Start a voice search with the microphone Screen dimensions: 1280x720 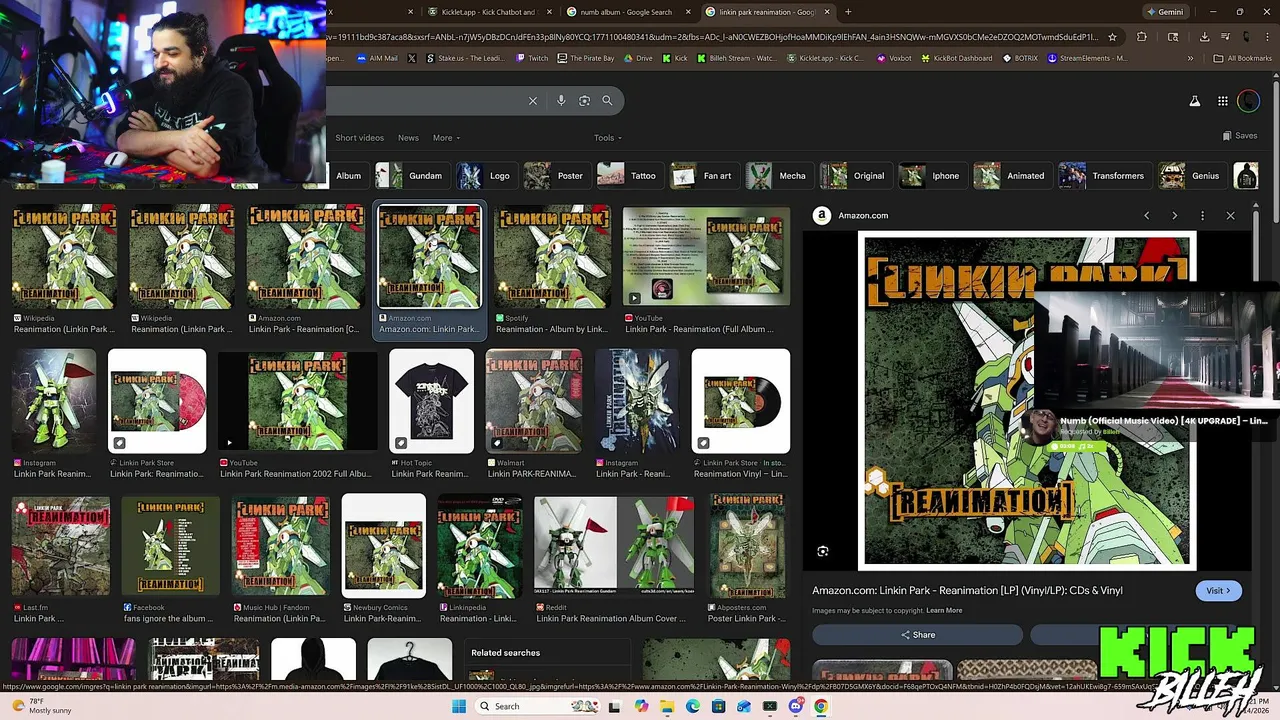tap(561, 101)
